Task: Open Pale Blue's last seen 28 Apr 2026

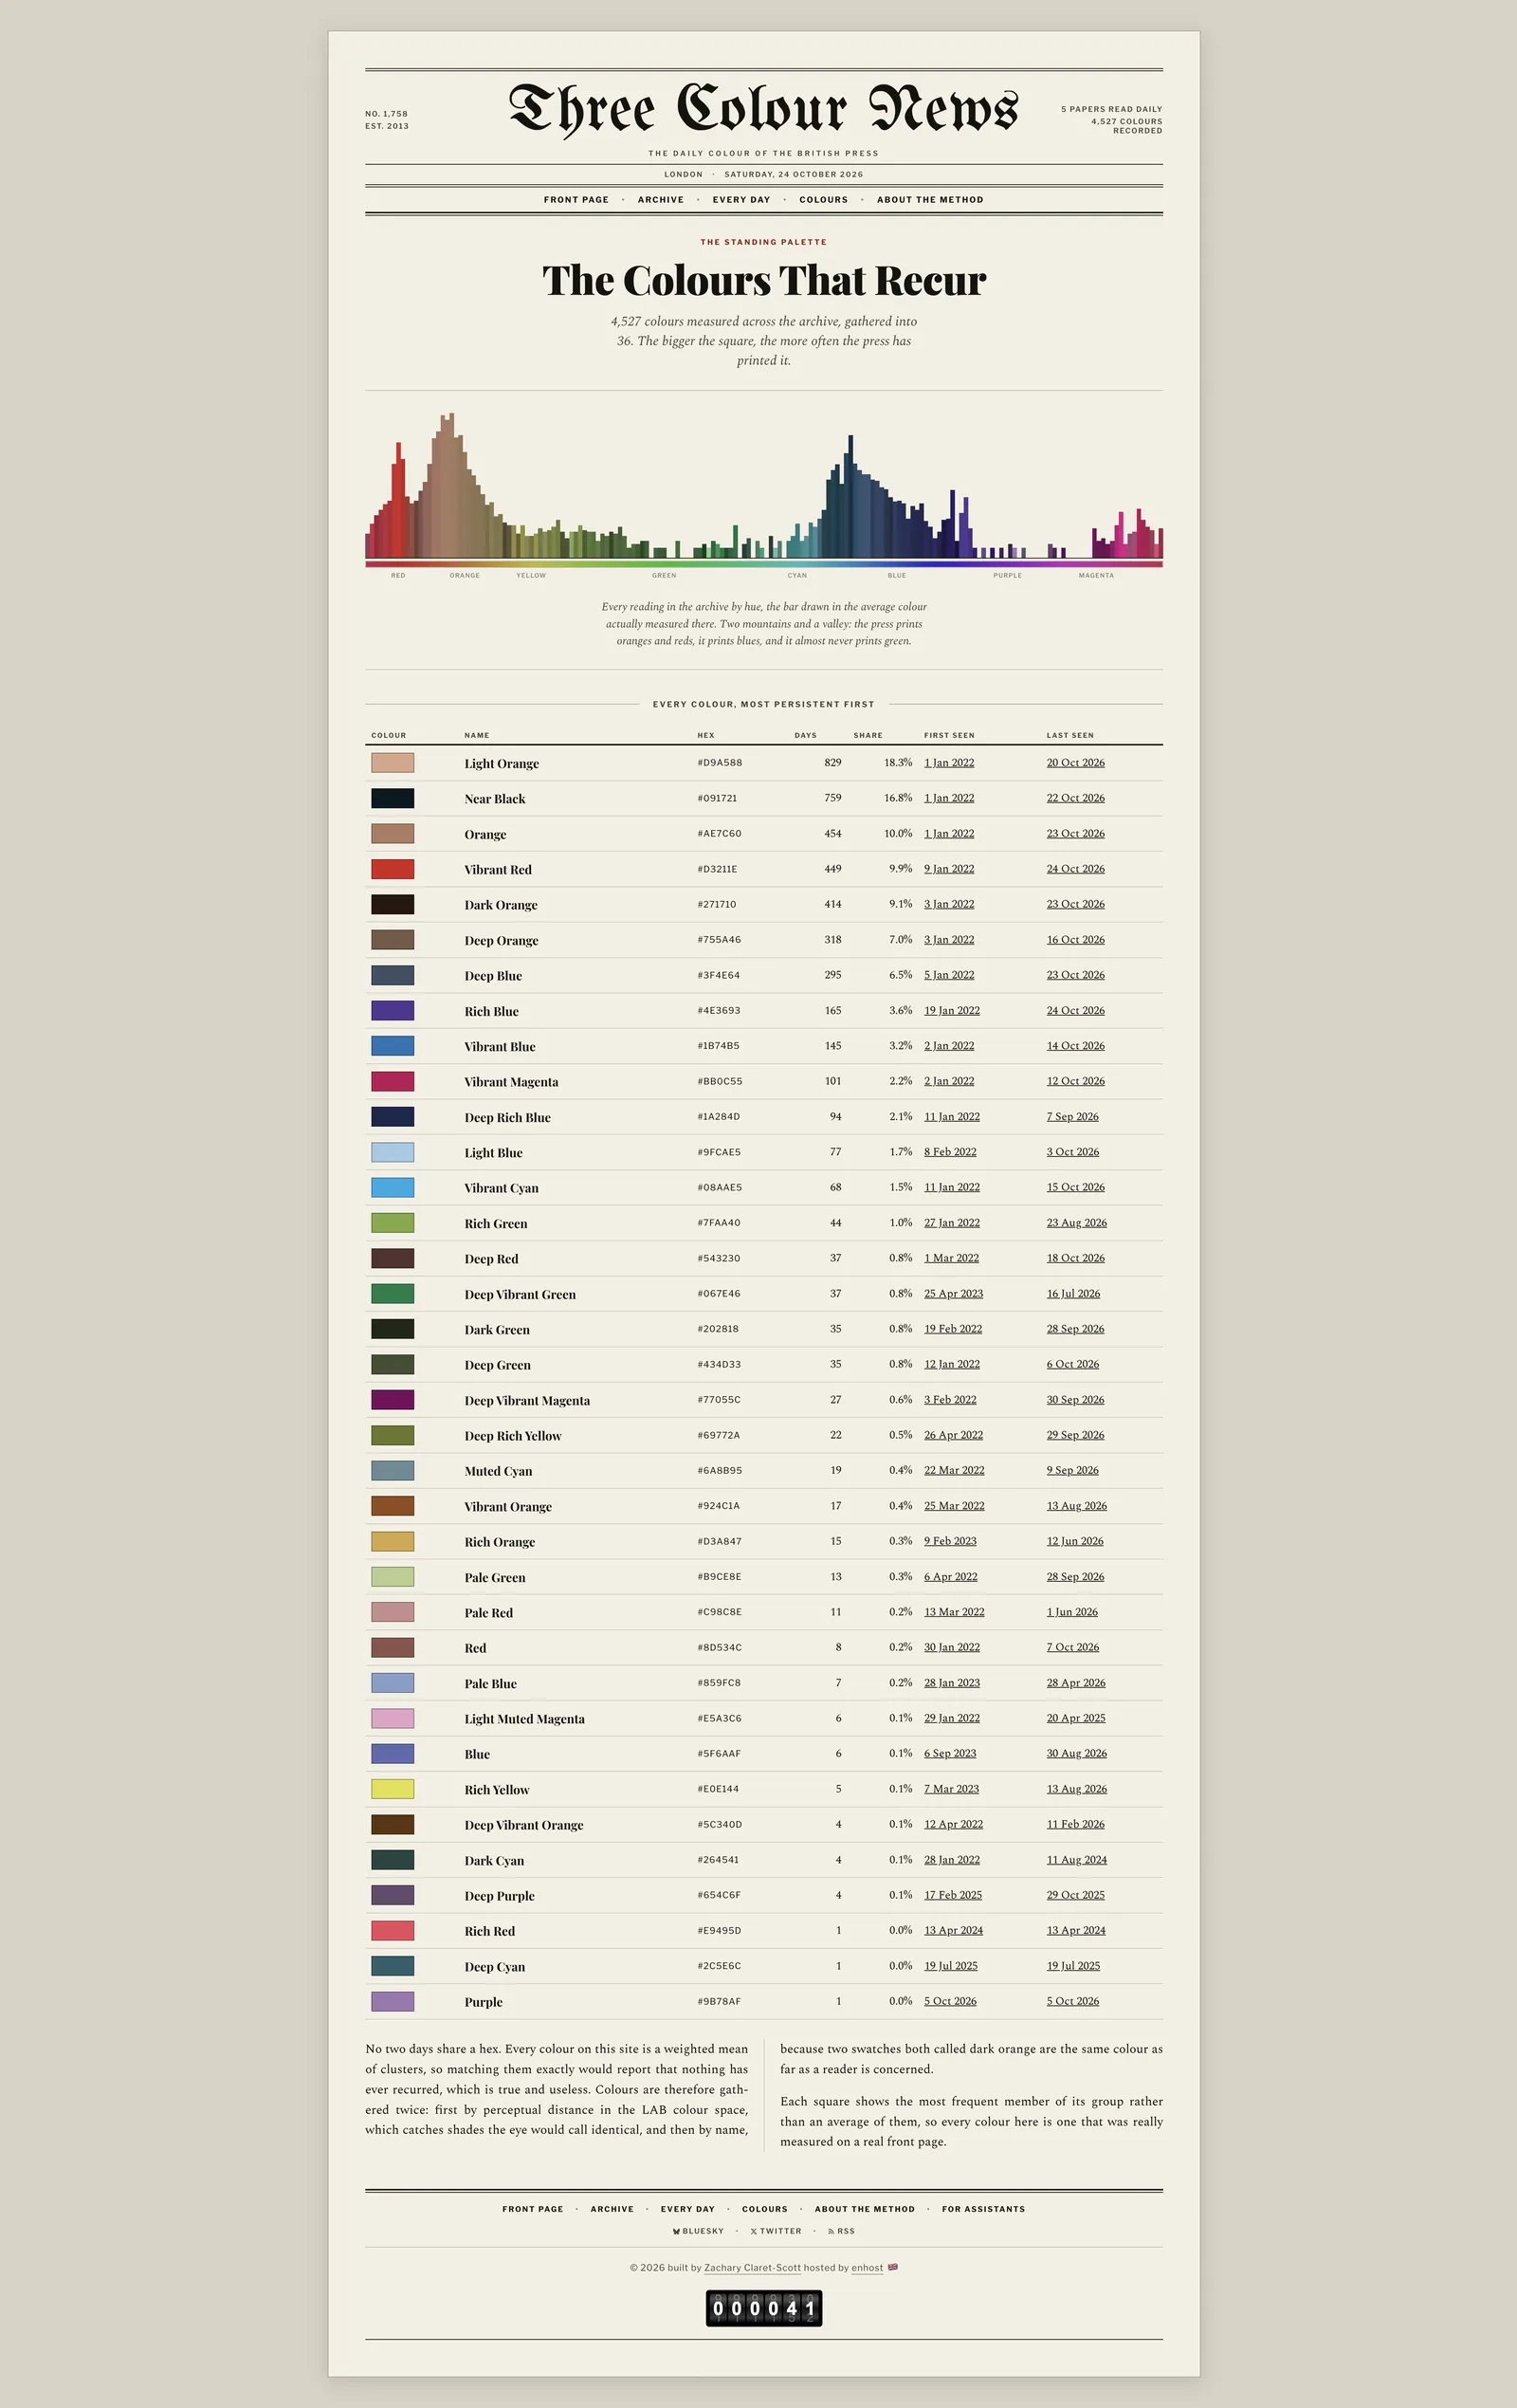Action: coord(1076,1683)
